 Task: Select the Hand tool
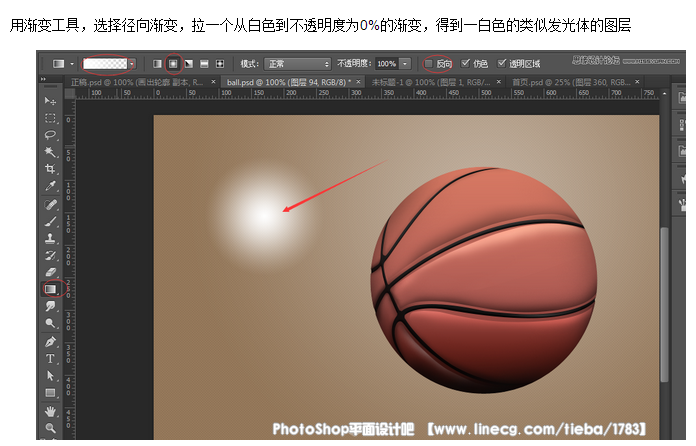tap(50, 411)
